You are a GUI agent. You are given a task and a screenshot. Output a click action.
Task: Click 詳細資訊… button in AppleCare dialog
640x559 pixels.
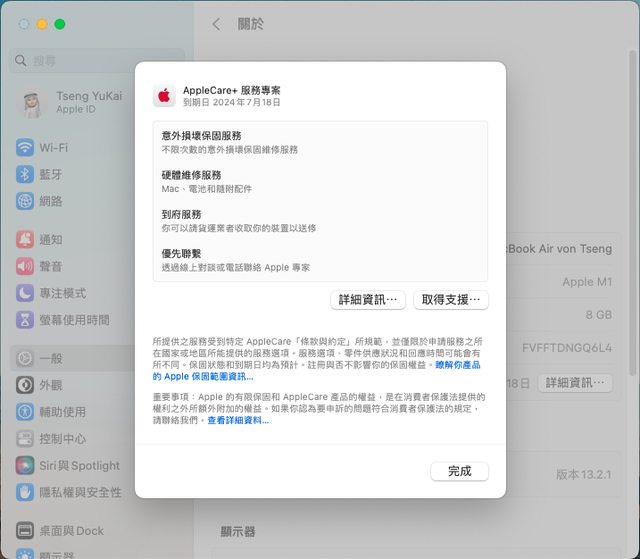click(368, 300)
